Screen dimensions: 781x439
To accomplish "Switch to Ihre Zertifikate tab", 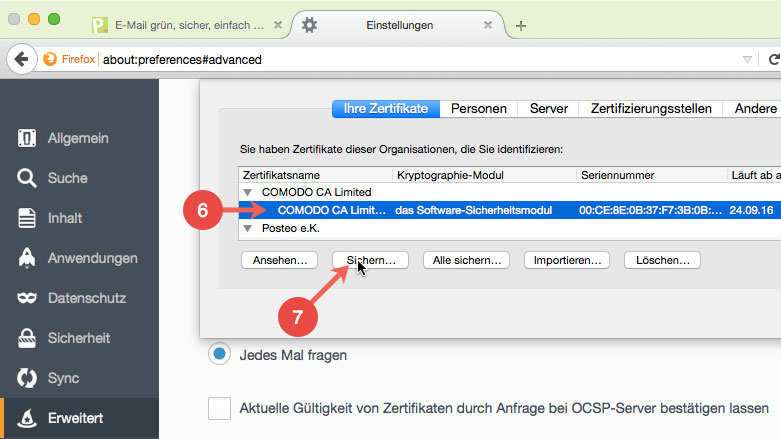I will (386, 109).
